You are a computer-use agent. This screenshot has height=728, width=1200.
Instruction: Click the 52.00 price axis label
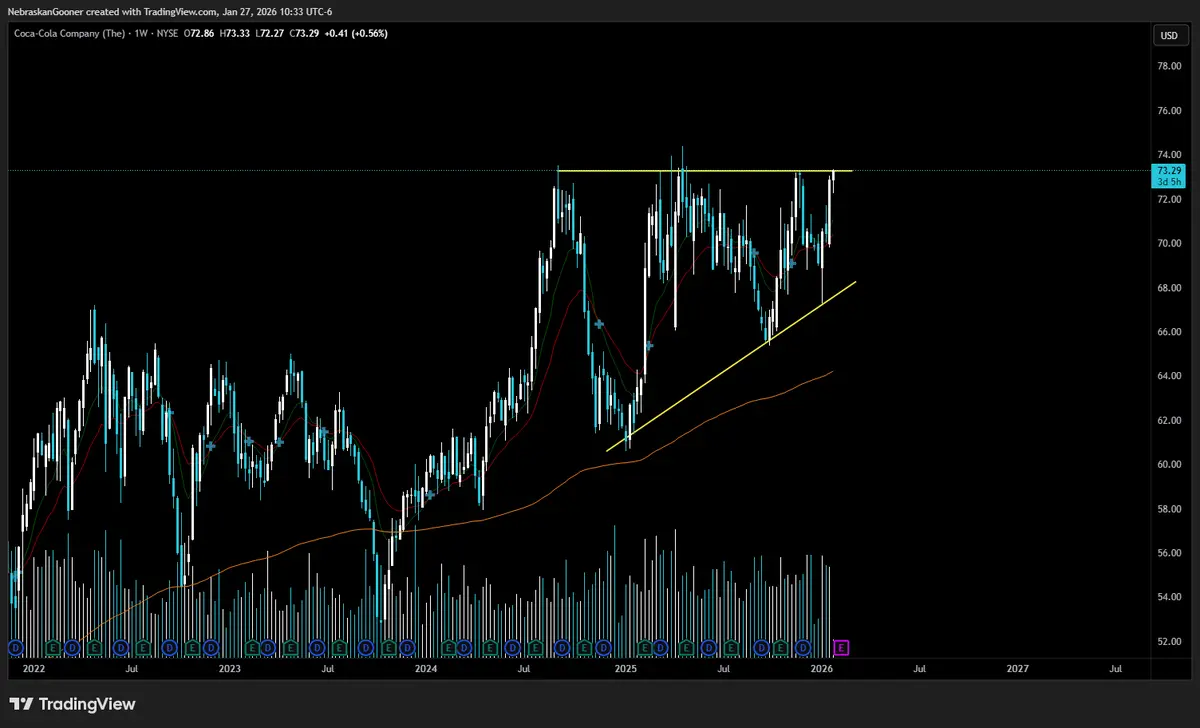point(1169,641)
